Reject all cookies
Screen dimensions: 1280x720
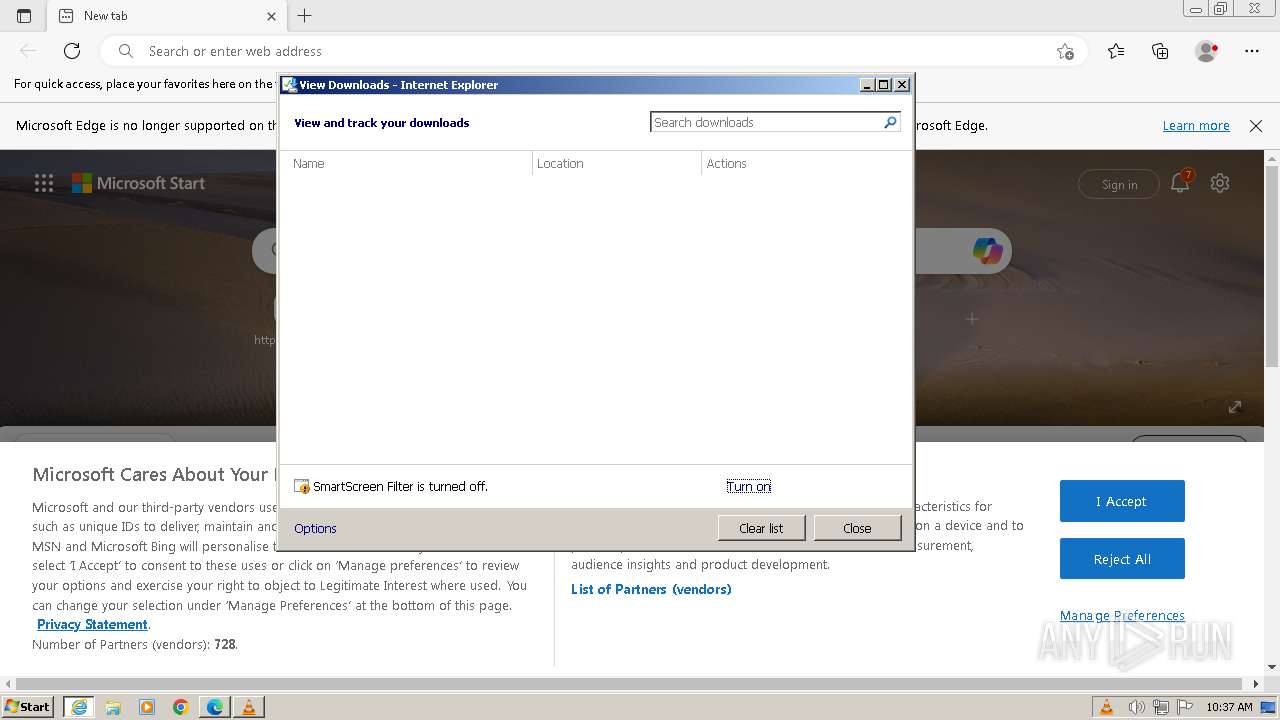tap(1122, 559)
